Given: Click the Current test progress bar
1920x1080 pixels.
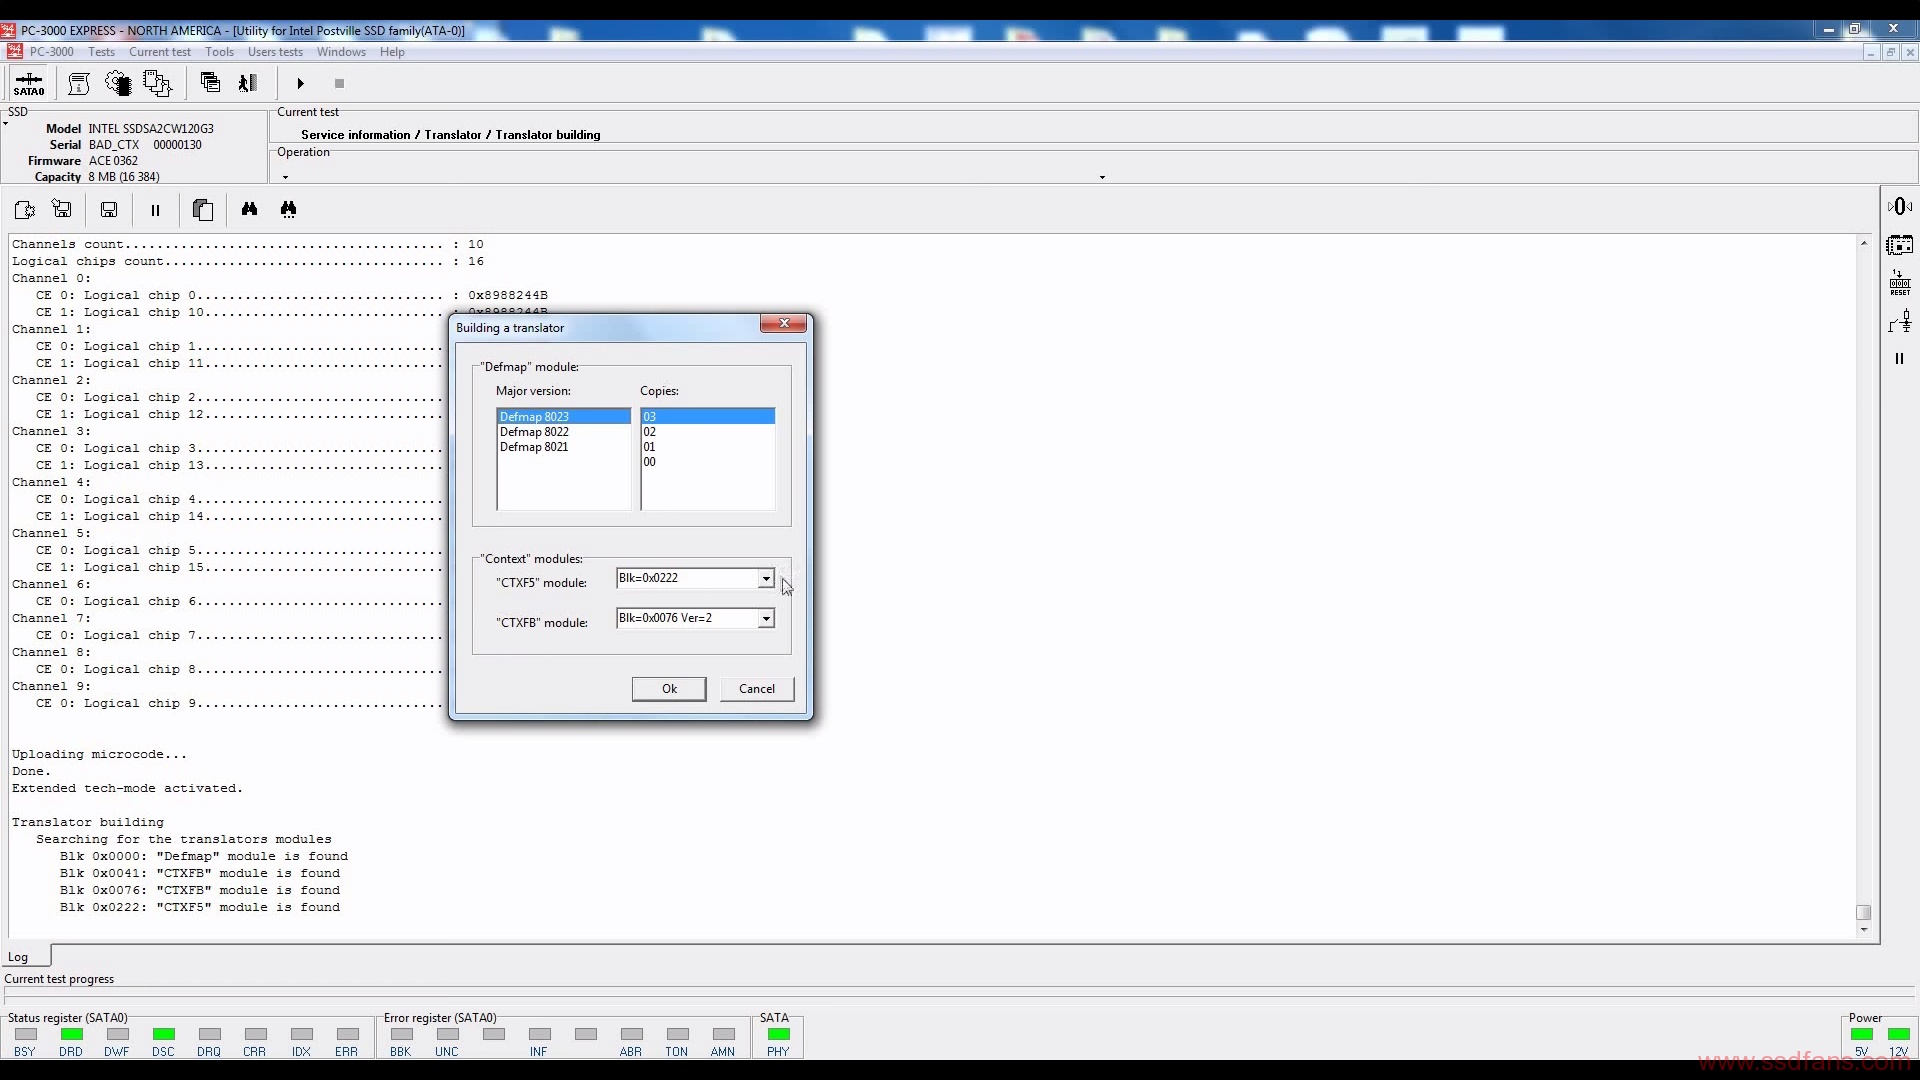Looking at the screenshot, I should click(x=960, y=996).
